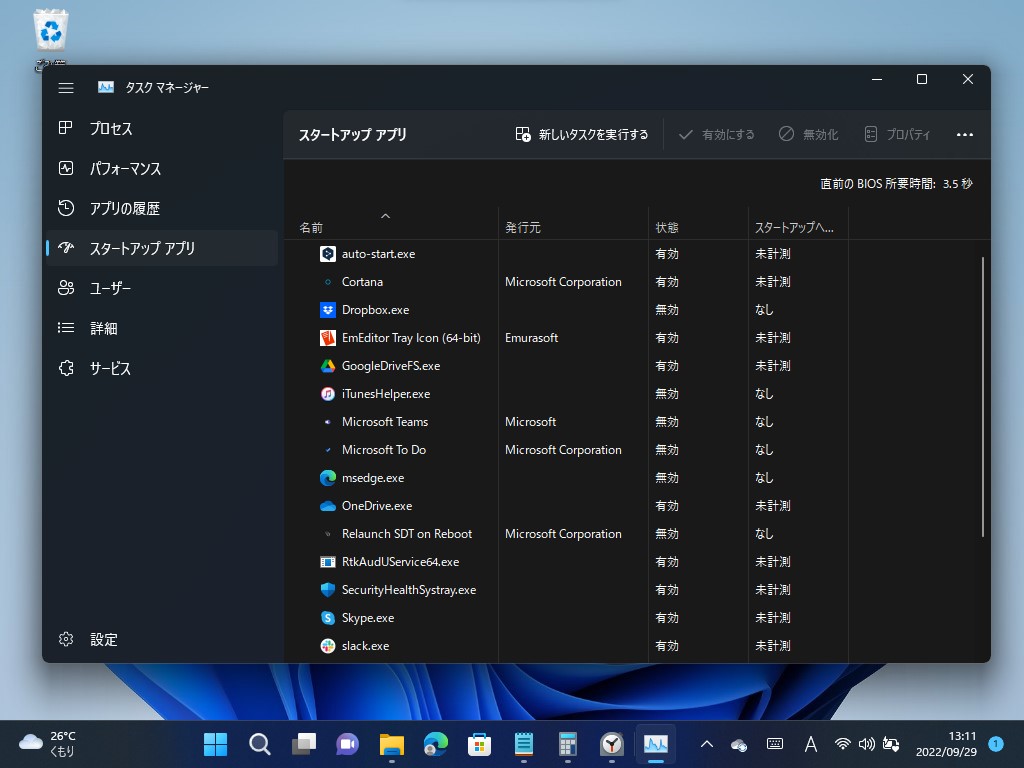
Task: Click the SecurityHealthSystray.exe shield icon
Action: coord(328,590)
